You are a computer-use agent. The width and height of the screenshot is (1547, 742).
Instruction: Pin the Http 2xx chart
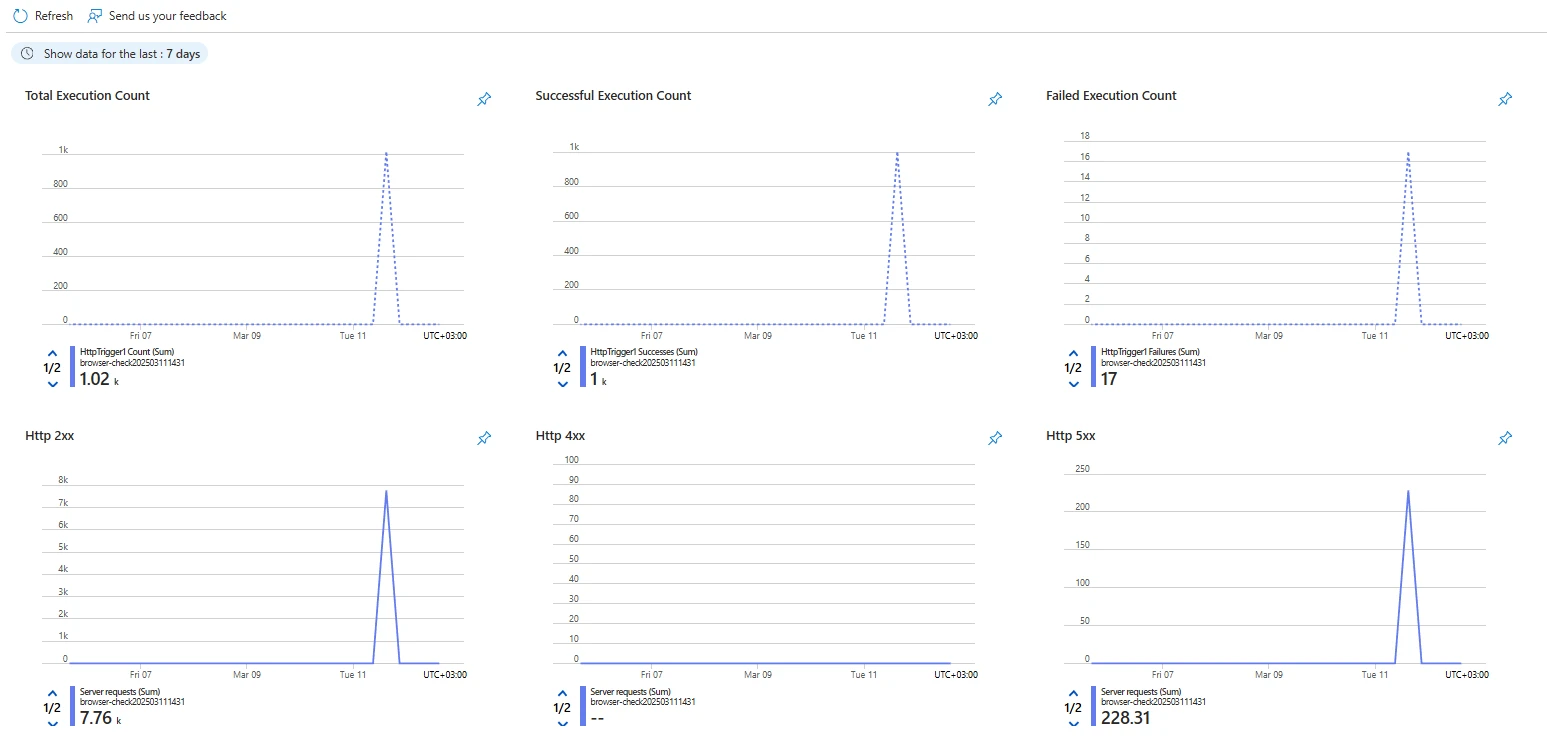[484, 438]
